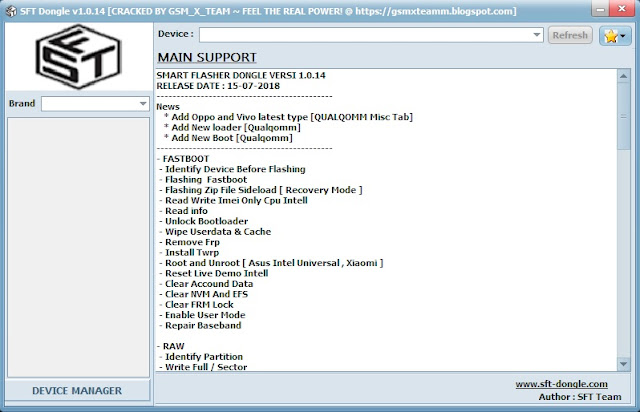Click the 'Device :' label
Screen dimensions: 640x412
[x=176, y=34]
